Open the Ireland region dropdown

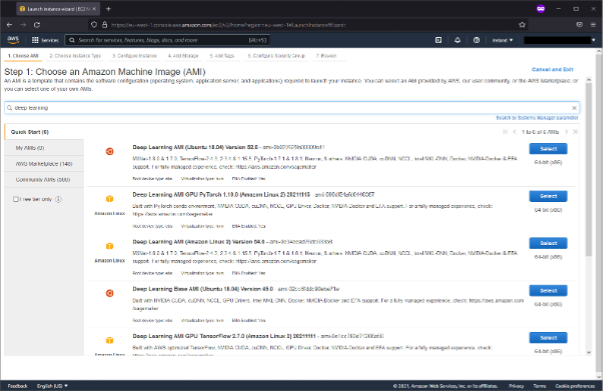[503, 40]
